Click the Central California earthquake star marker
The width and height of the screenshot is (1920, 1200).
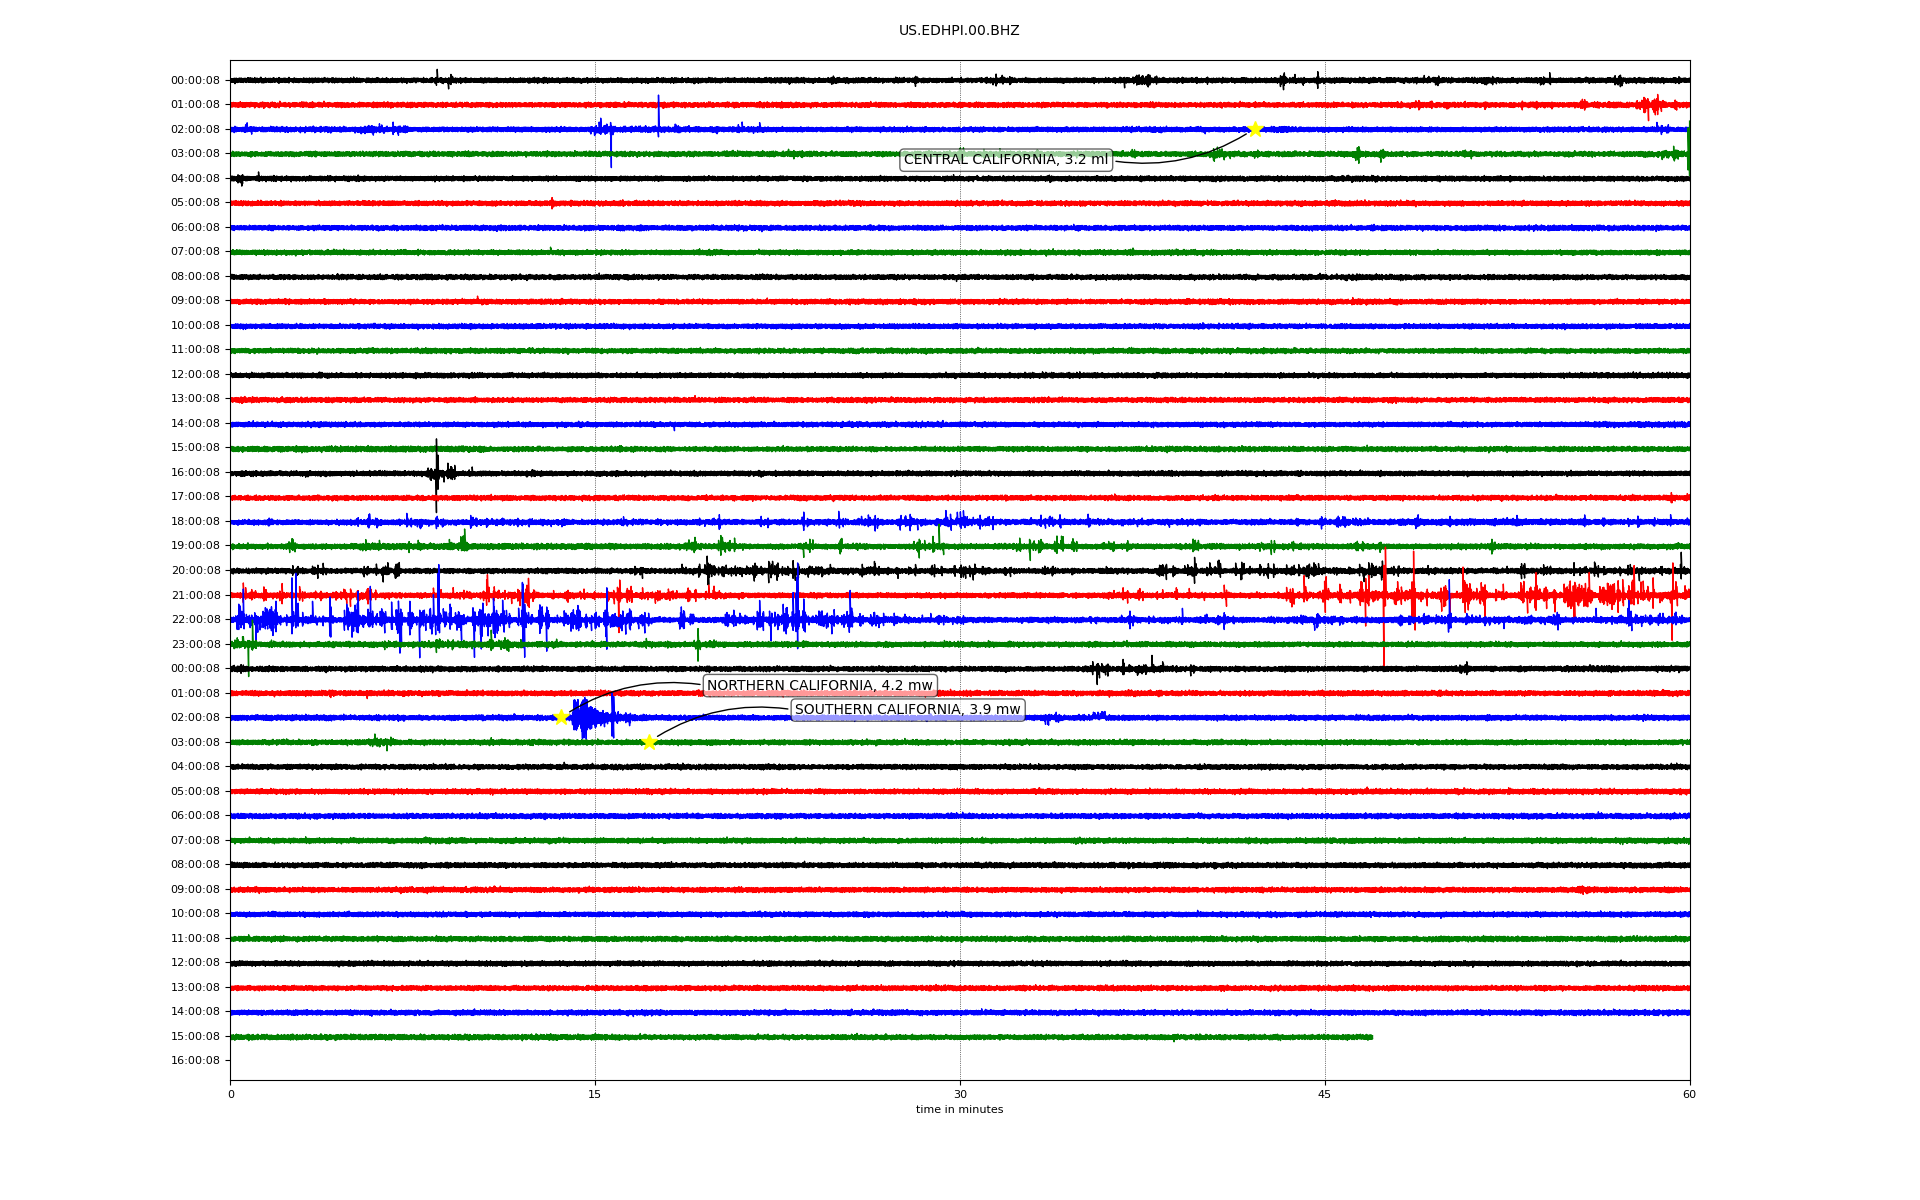[x=1255, y=129]
